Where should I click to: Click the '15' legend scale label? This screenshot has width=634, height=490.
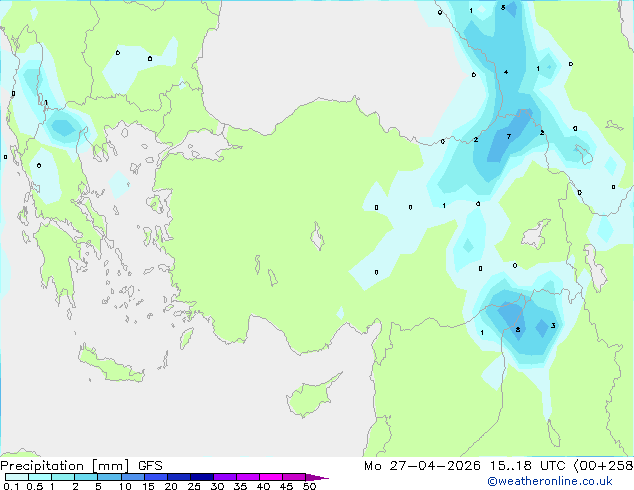click(x=148, y=486)
